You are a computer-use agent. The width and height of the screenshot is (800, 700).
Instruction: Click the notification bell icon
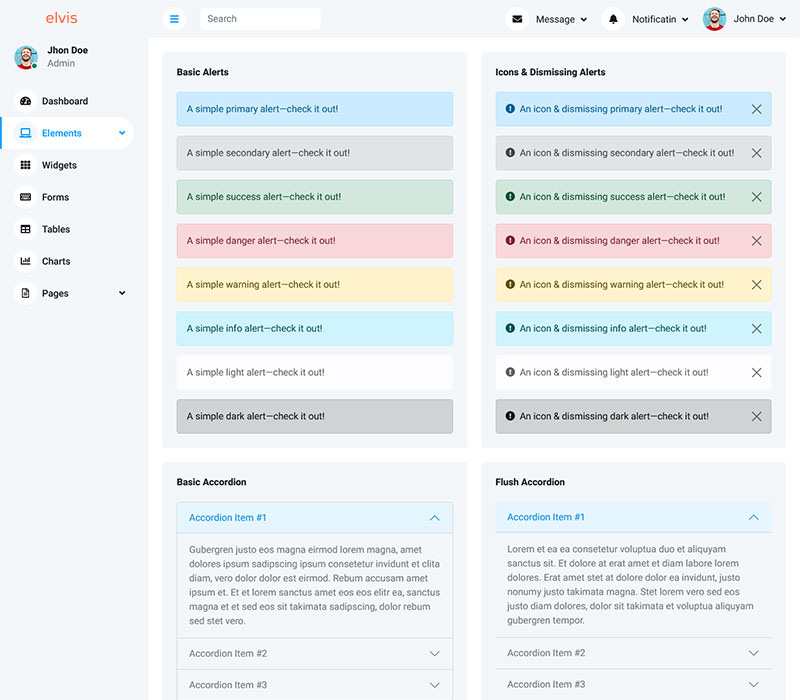point(613,19)
